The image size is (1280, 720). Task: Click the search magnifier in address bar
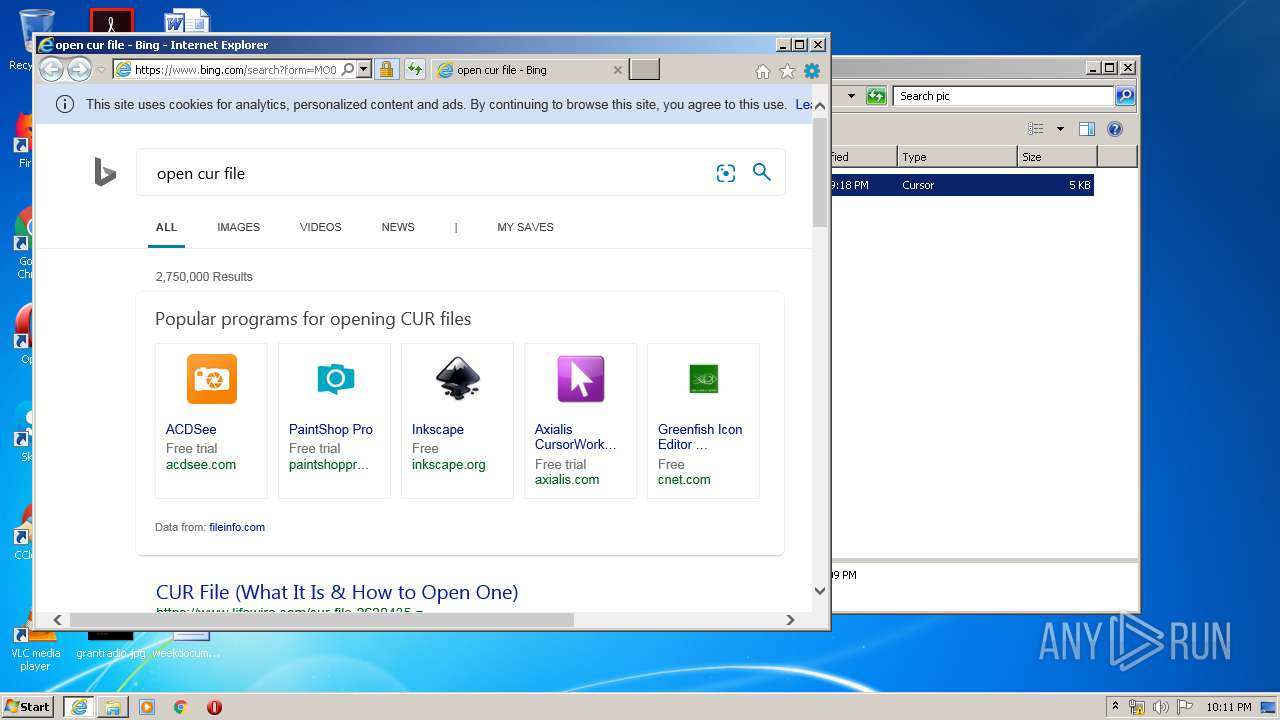[x=348, y=70]
